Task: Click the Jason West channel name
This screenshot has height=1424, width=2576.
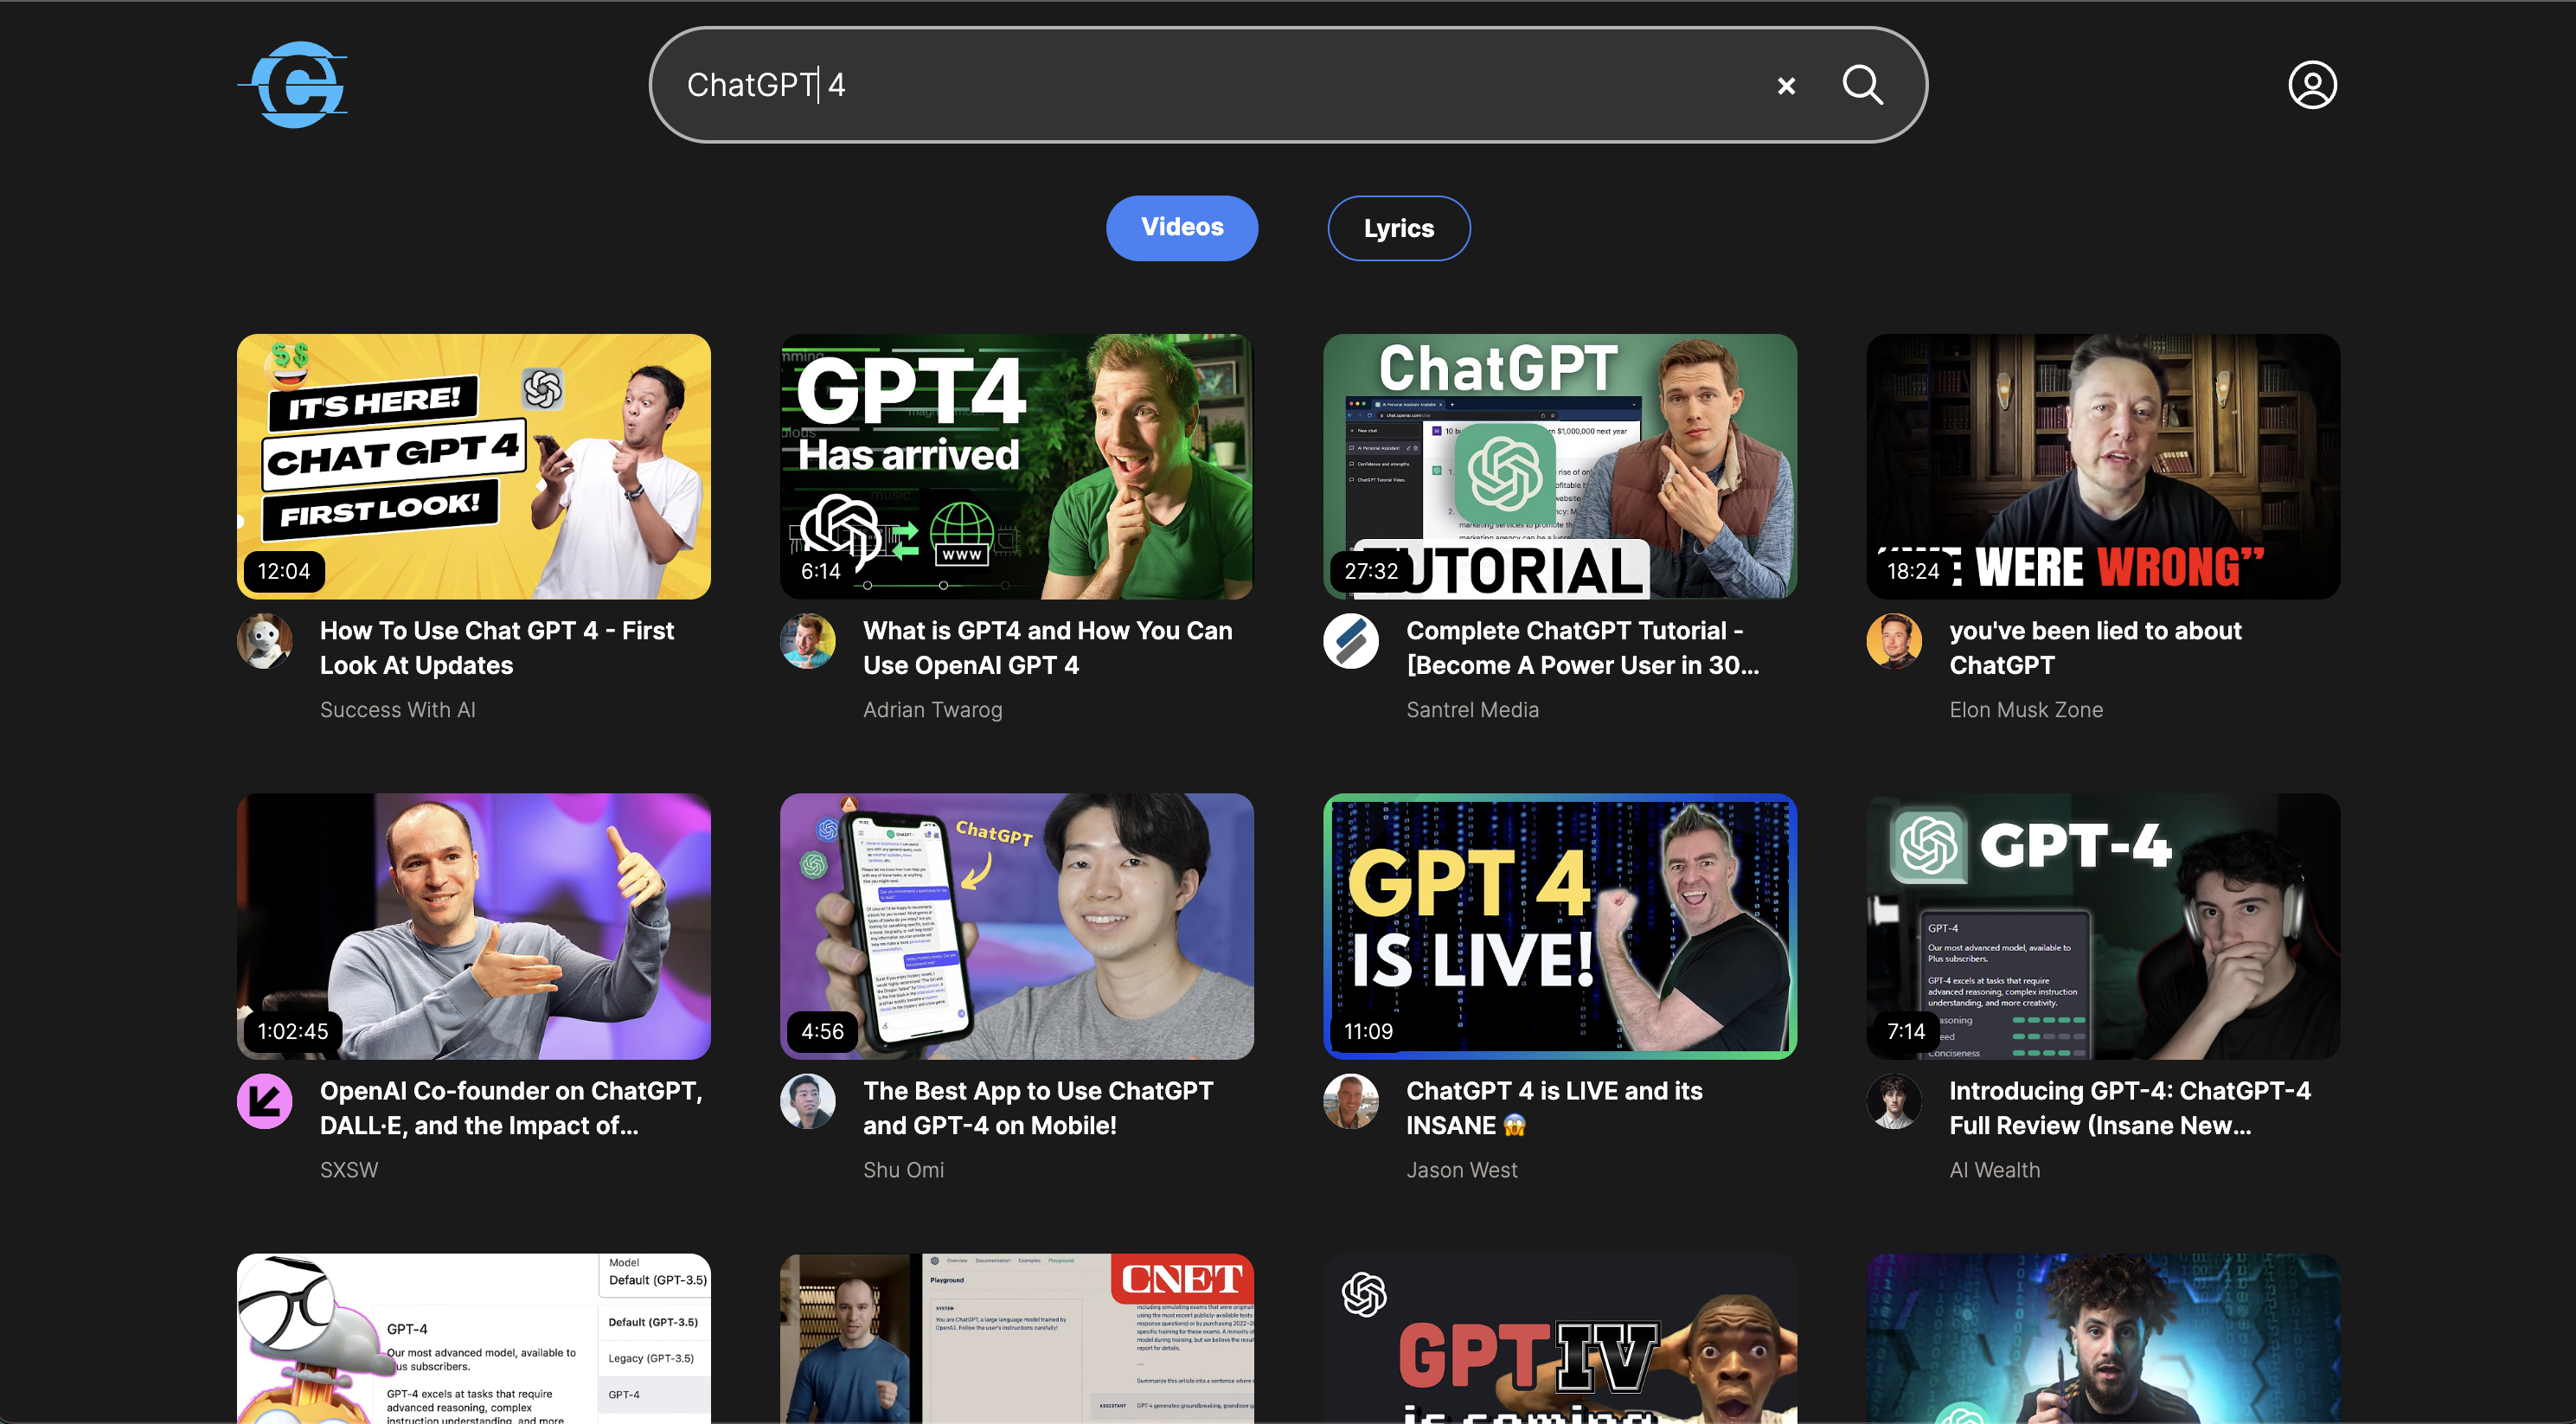Action: (1461, 1170)
